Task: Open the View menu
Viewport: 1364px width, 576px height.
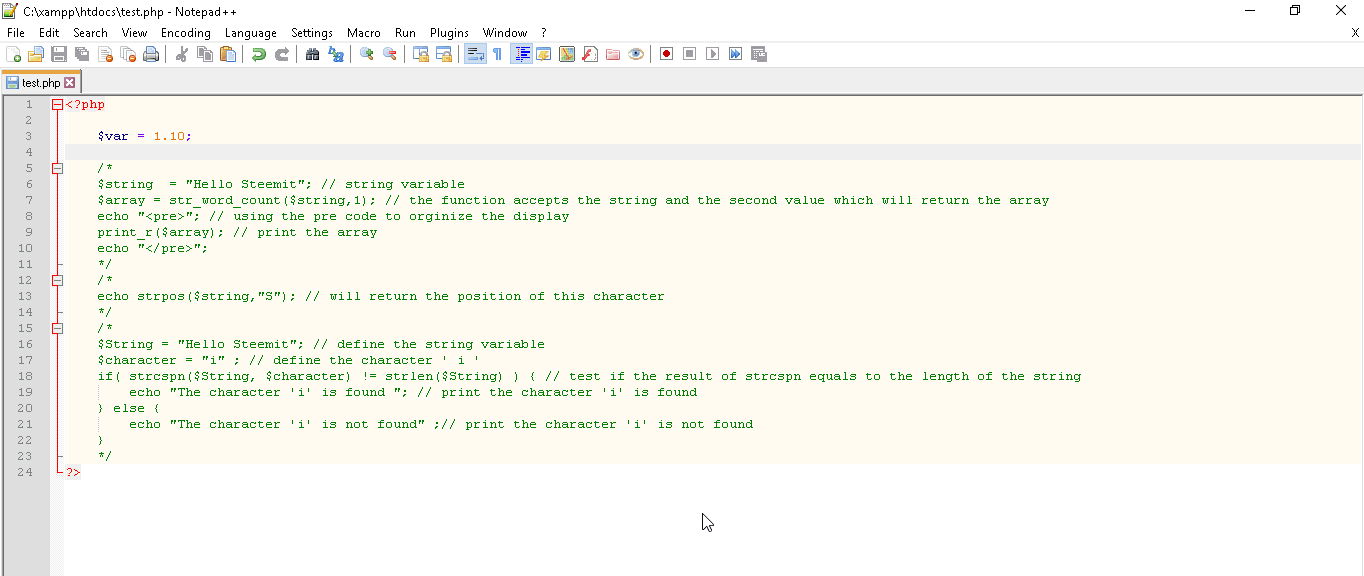Action: click(x=134, y=33)
